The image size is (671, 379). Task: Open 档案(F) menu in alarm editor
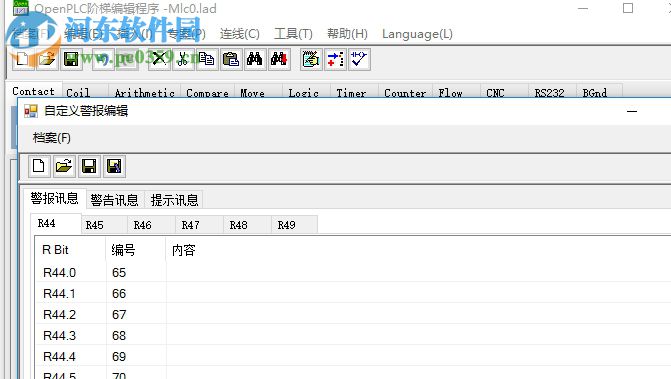(x=52, y=138)
